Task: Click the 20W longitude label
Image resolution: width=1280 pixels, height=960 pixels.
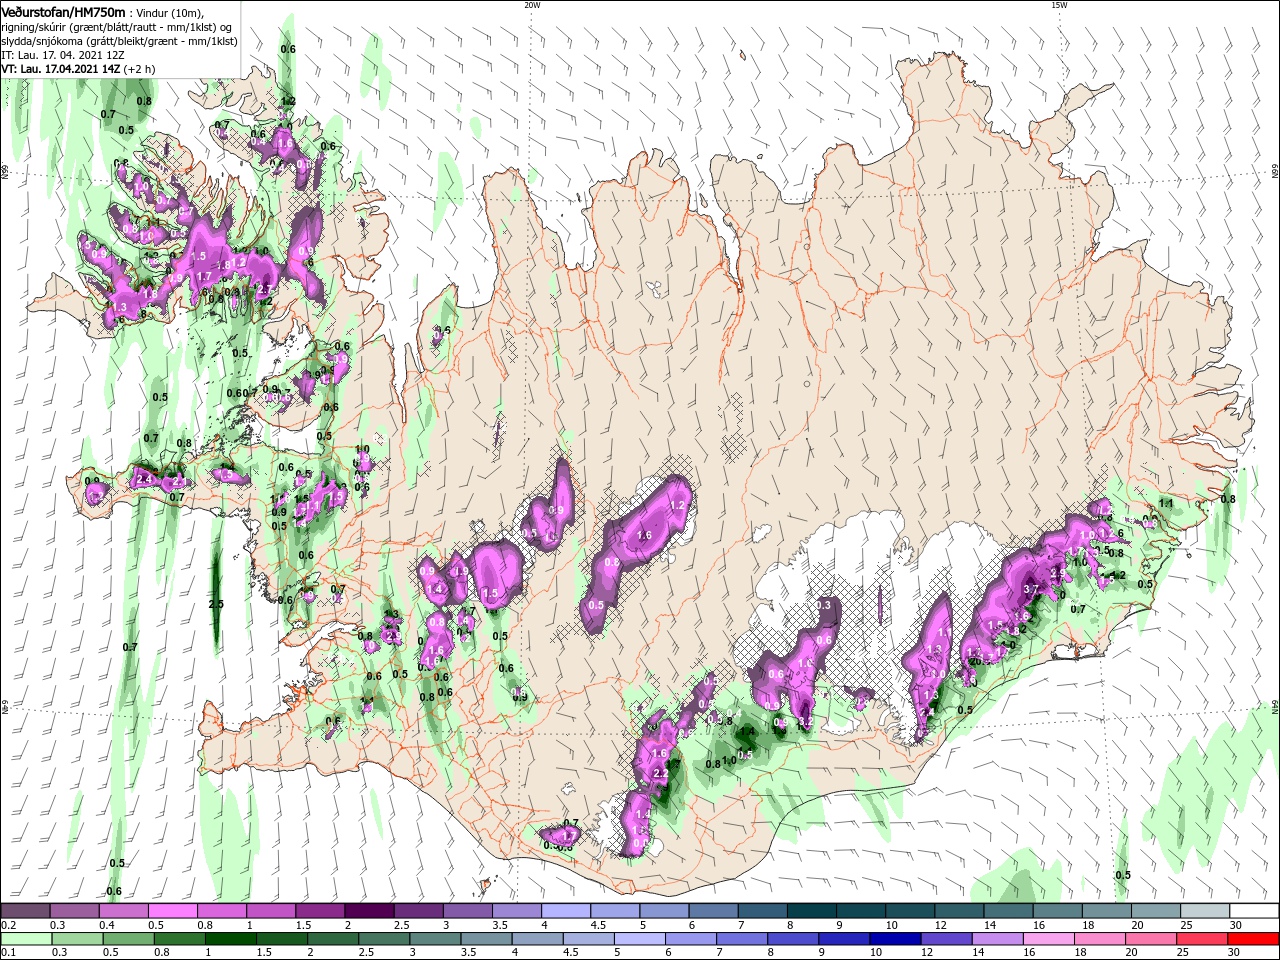Action: [x=532, y=5]
